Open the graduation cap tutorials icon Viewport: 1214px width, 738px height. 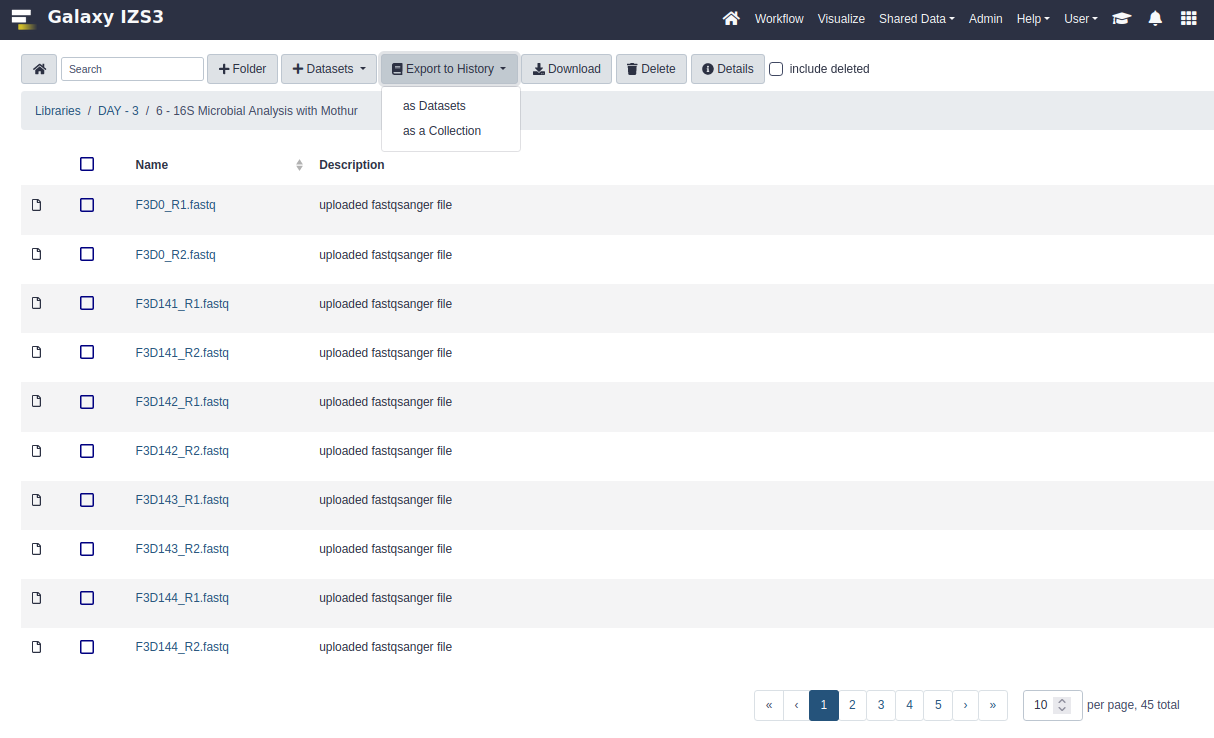1122,19
